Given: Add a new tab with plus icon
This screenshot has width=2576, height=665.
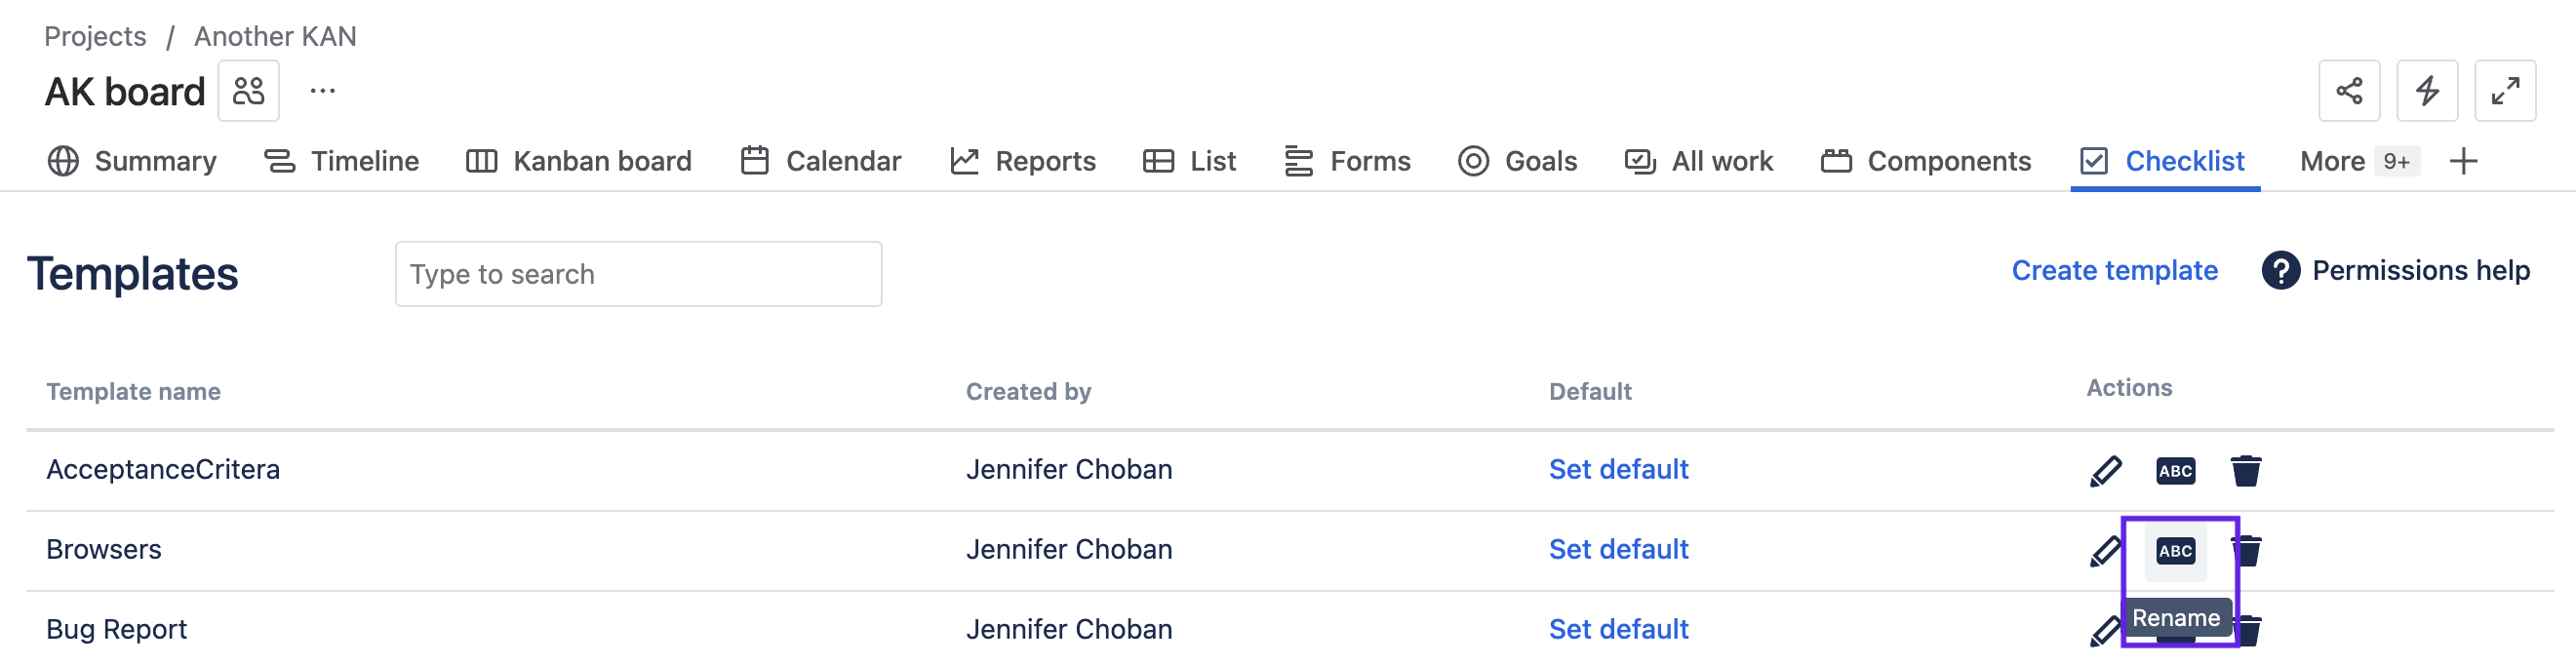Looking at the screenshot, I should pyautogui.click(x=2463, y=161).
